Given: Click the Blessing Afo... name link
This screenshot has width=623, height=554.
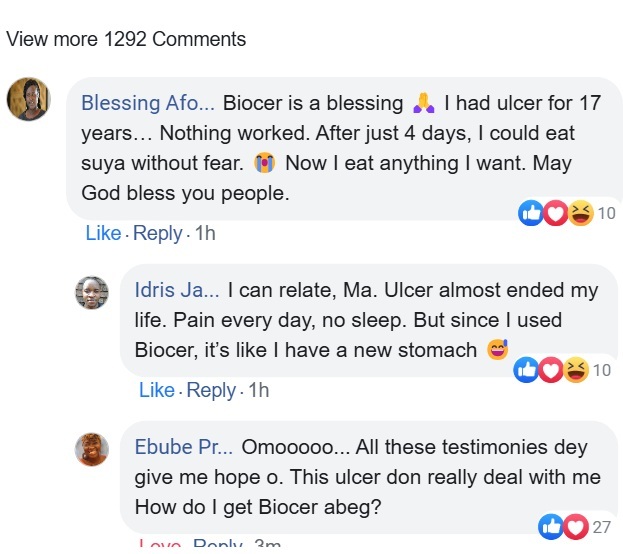Looking at the screenshot, I should [148, 103].
